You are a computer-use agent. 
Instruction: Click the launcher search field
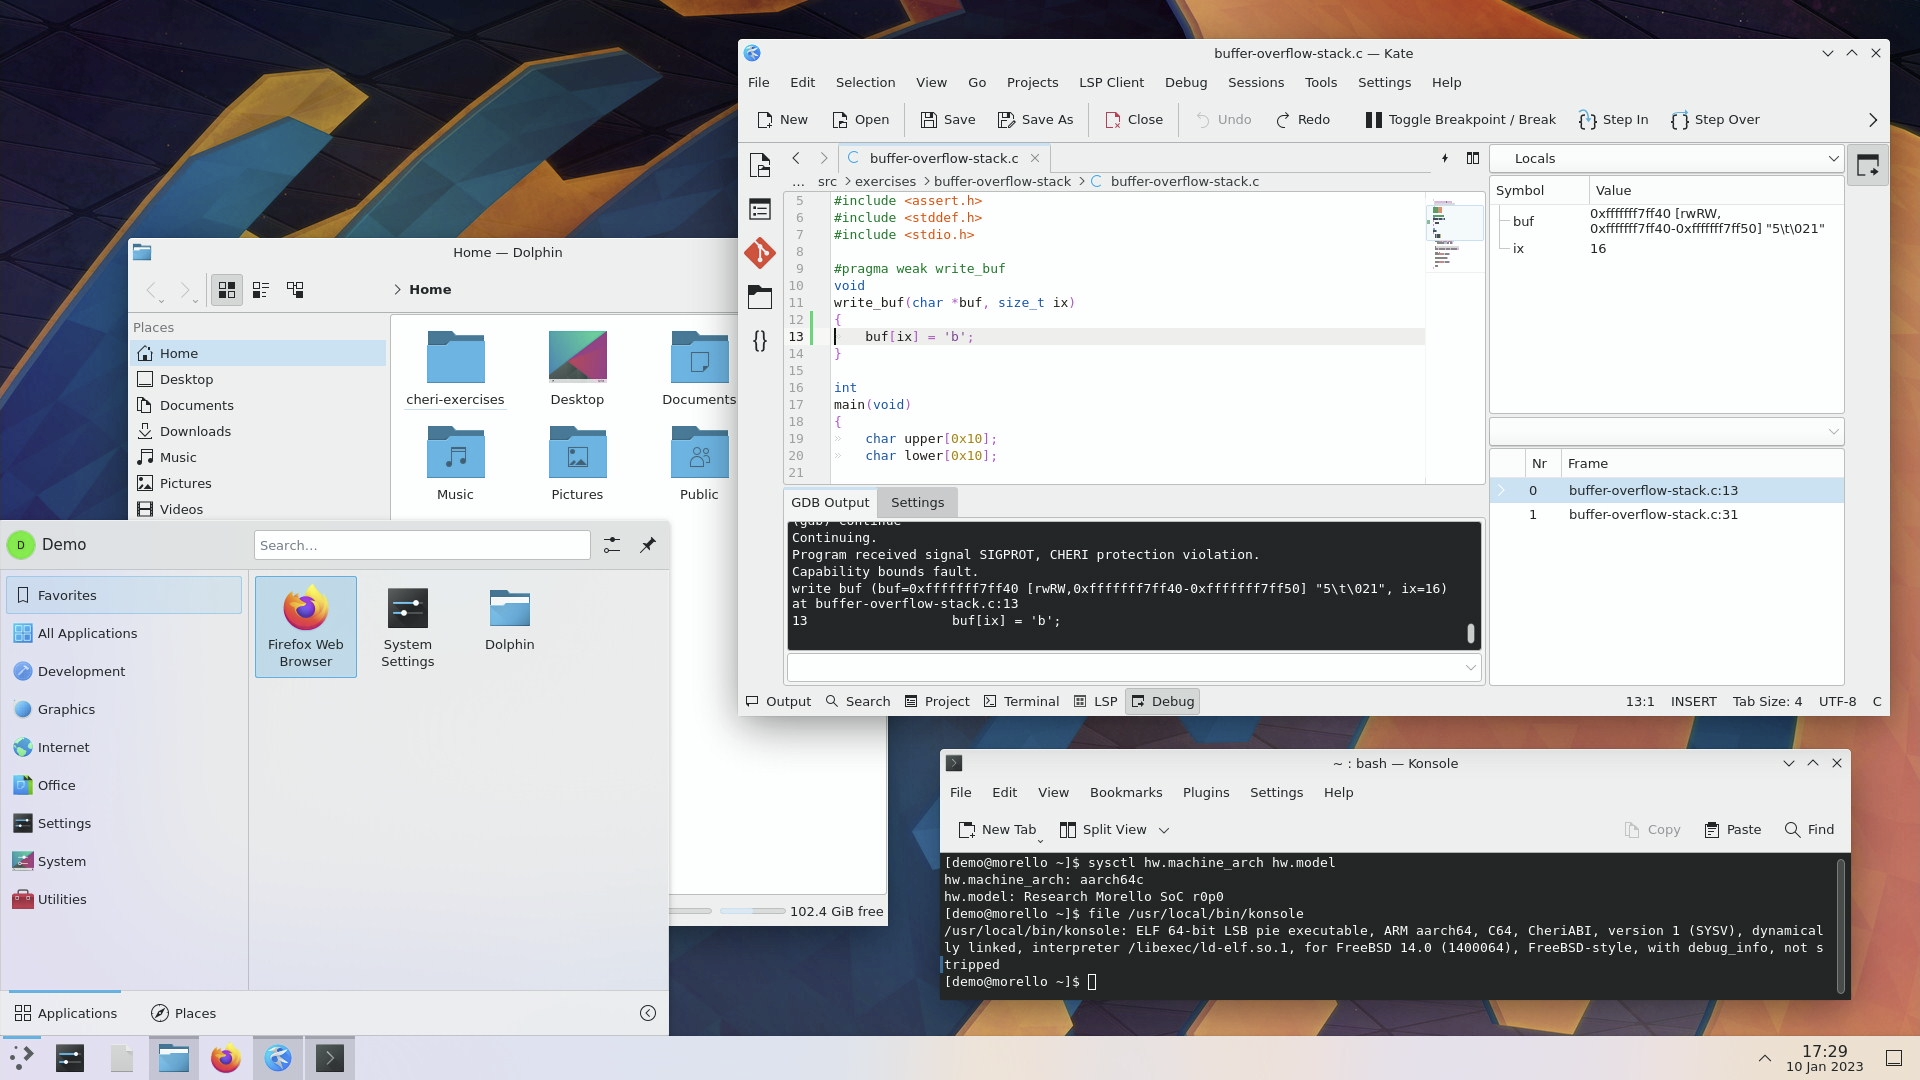click(422, 545)
